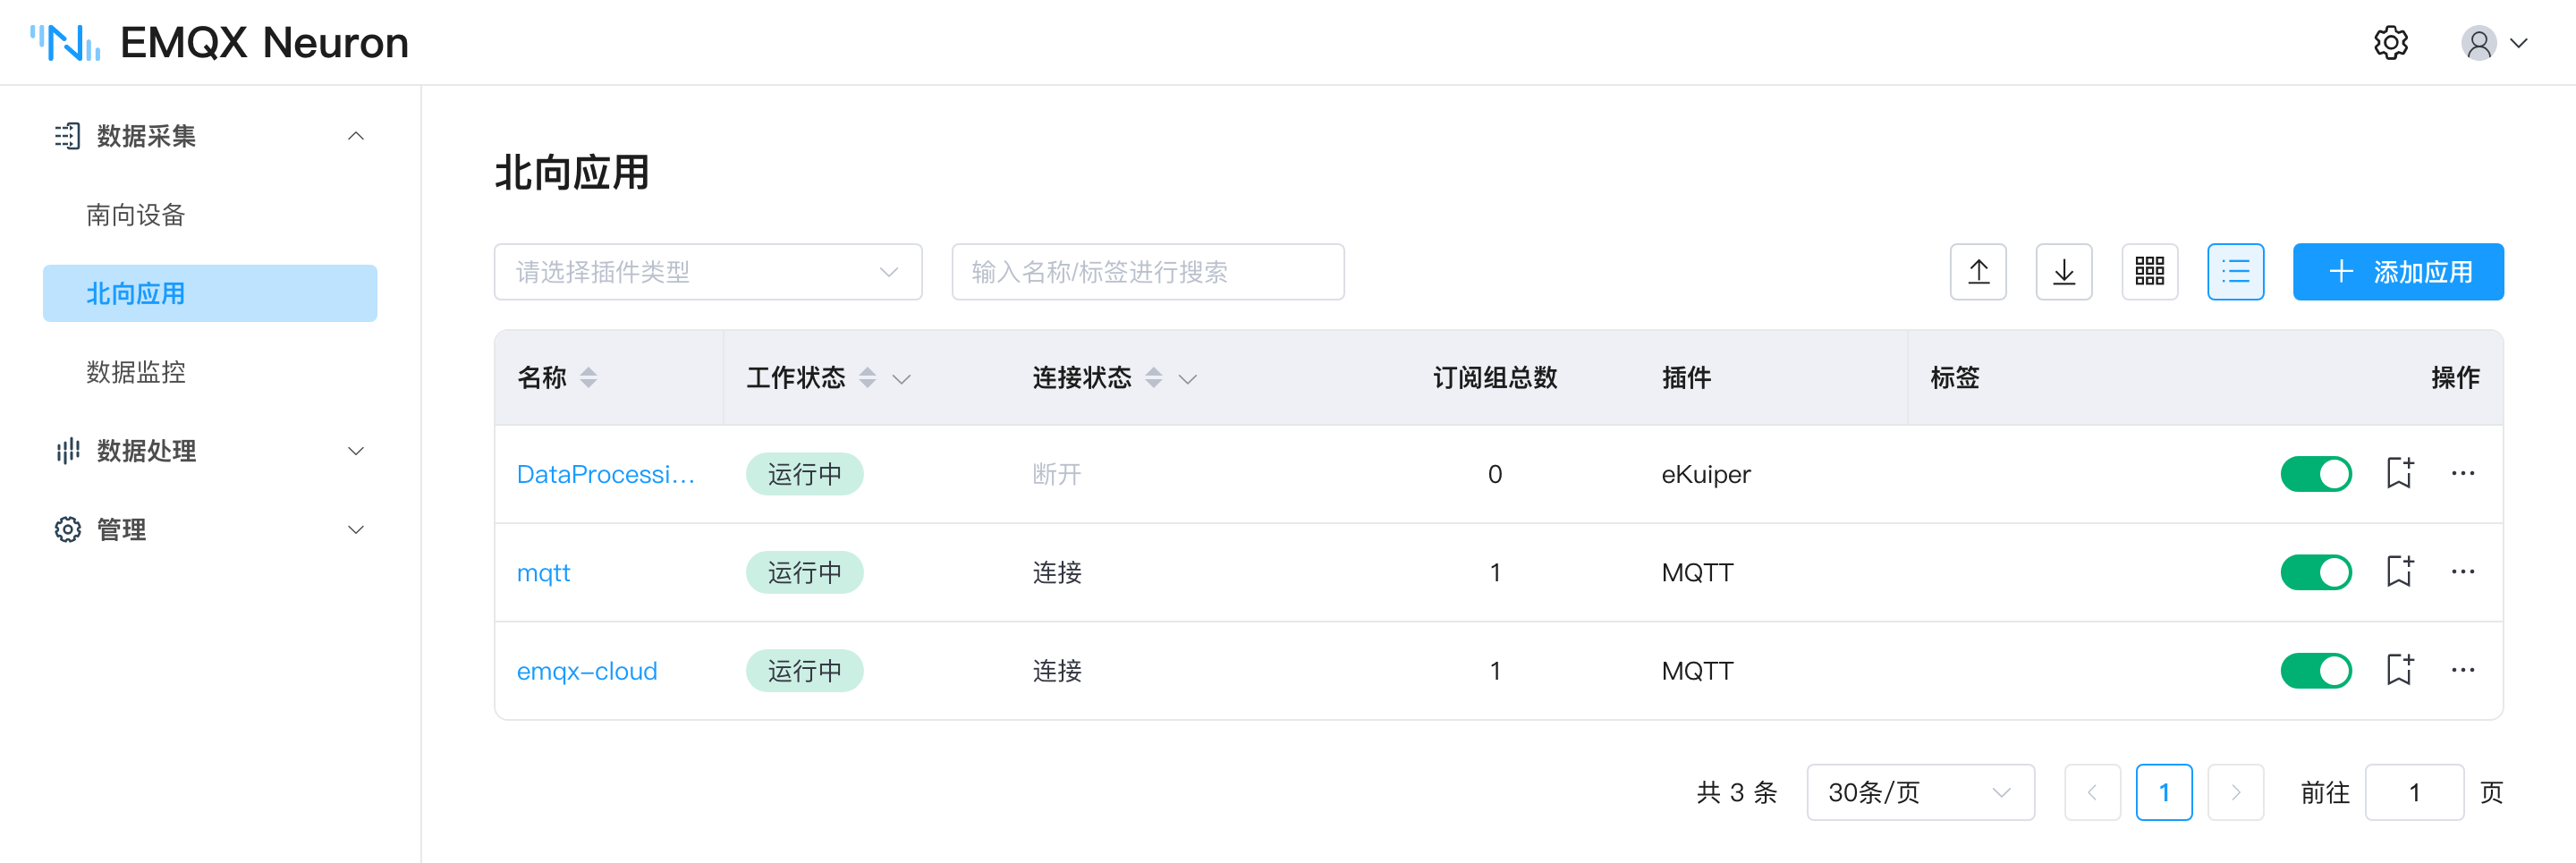The height and width of the screenshot is (863, 2576).
Task: Click MQTT plugin cell in emqx-cloud row
Action: (x=1697, y=670)
